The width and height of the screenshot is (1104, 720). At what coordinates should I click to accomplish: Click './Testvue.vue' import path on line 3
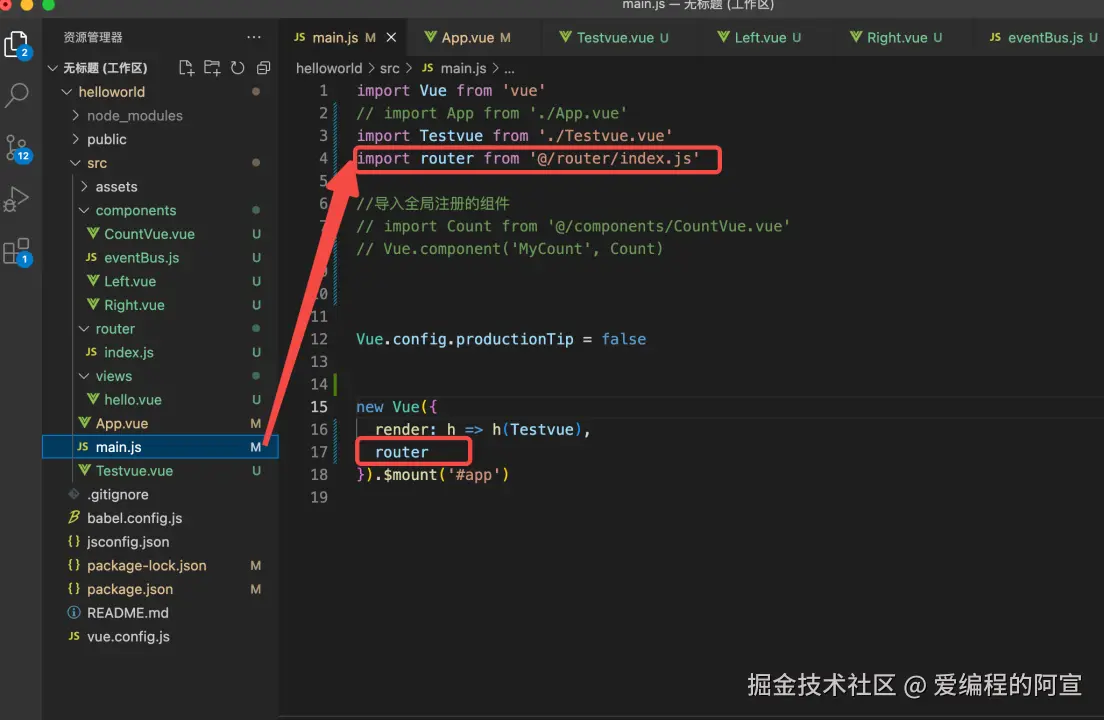coord(606,136)
